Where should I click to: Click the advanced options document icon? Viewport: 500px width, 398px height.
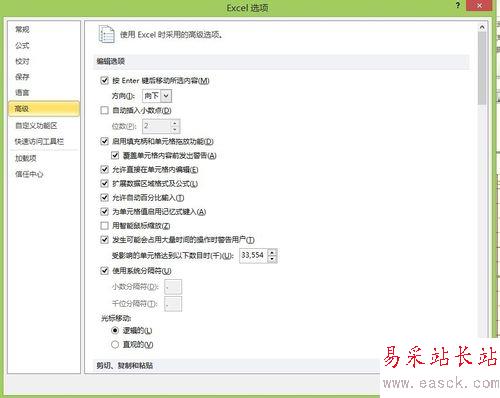point(106,34)
